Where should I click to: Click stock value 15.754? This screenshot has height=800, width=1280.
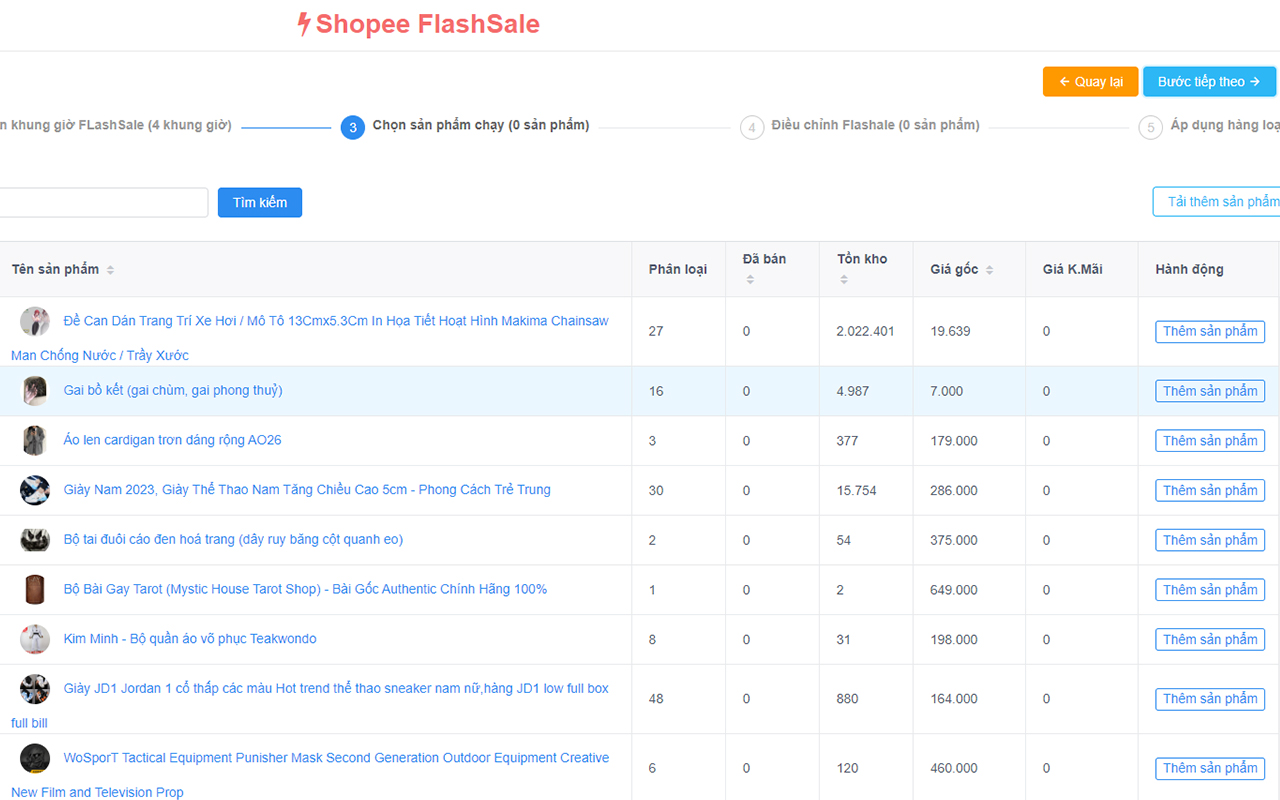click(856, 490)
